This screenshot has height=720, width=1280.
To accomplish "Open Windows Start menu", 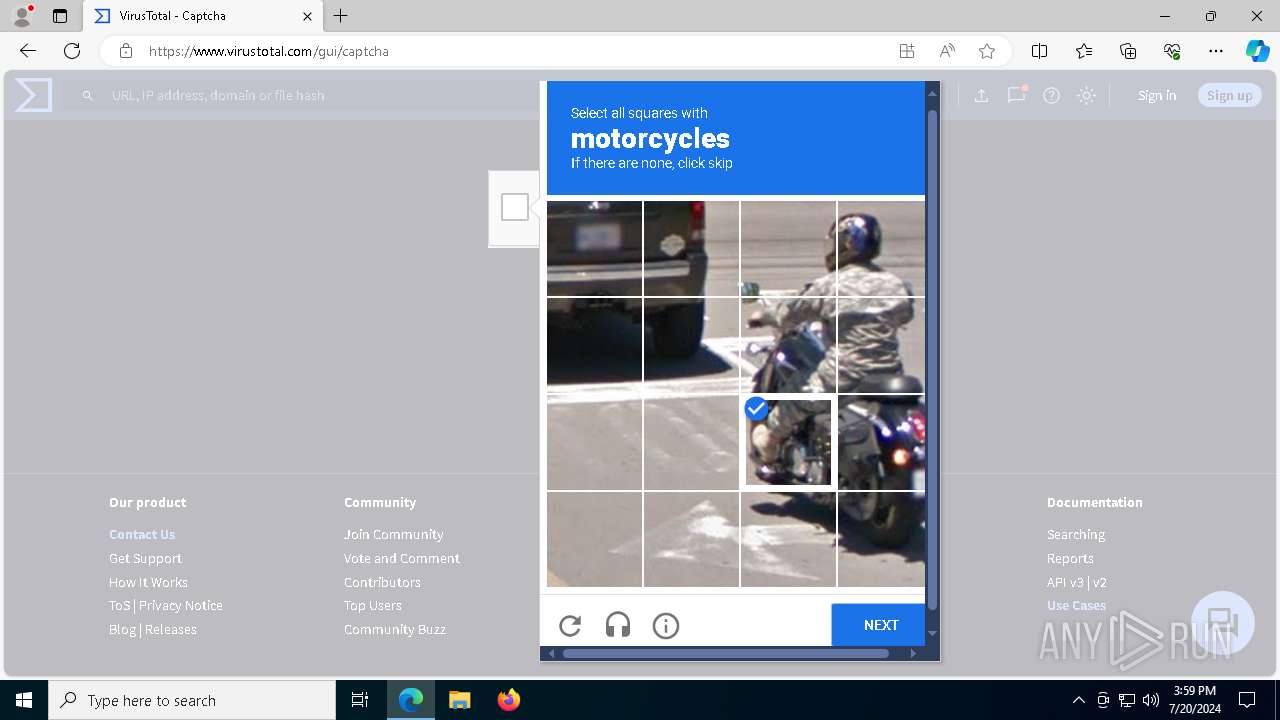I will [24, 700].
